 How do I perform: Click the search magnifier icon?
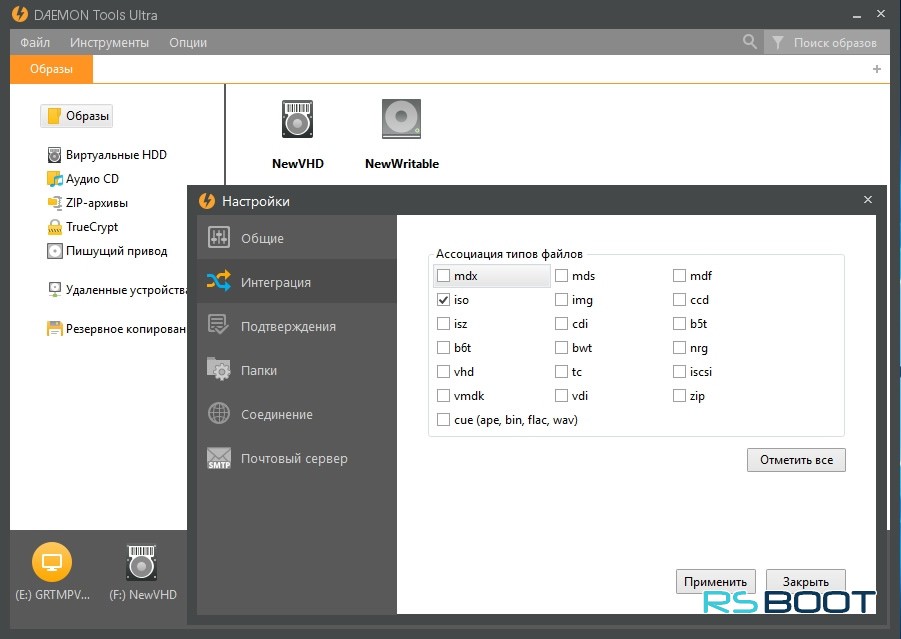pos(749,42)
